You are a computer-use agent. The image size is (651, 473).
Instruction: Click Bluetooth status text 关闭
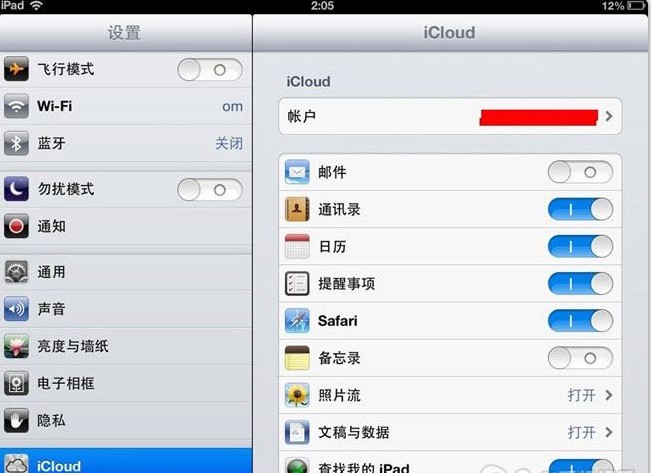[x=229, y=143]
